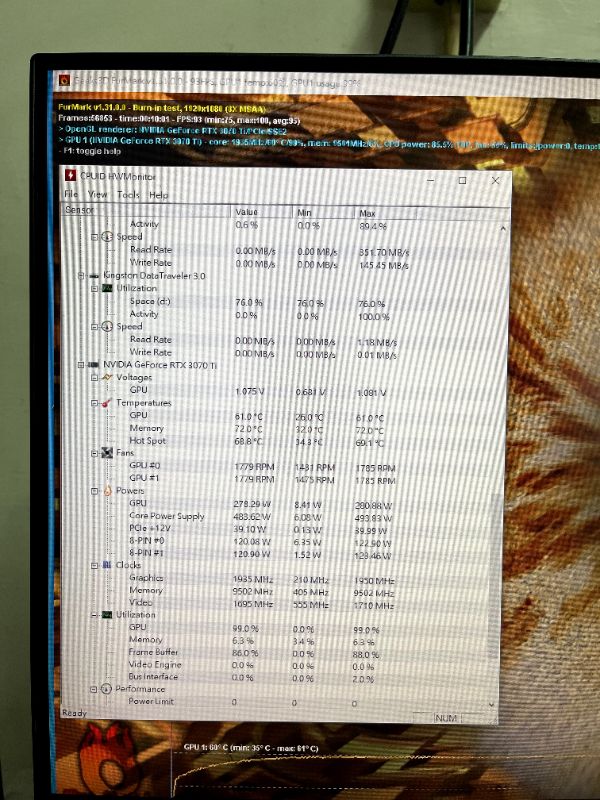The width and height of the screenshot is (600, 800).
Task: Click the Kingston DataTraveler drive icon
Action: [94, 276]
